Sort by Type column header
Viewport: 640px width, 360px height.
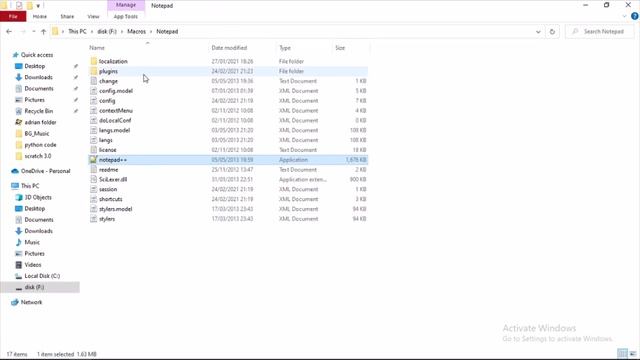point(285,48)
